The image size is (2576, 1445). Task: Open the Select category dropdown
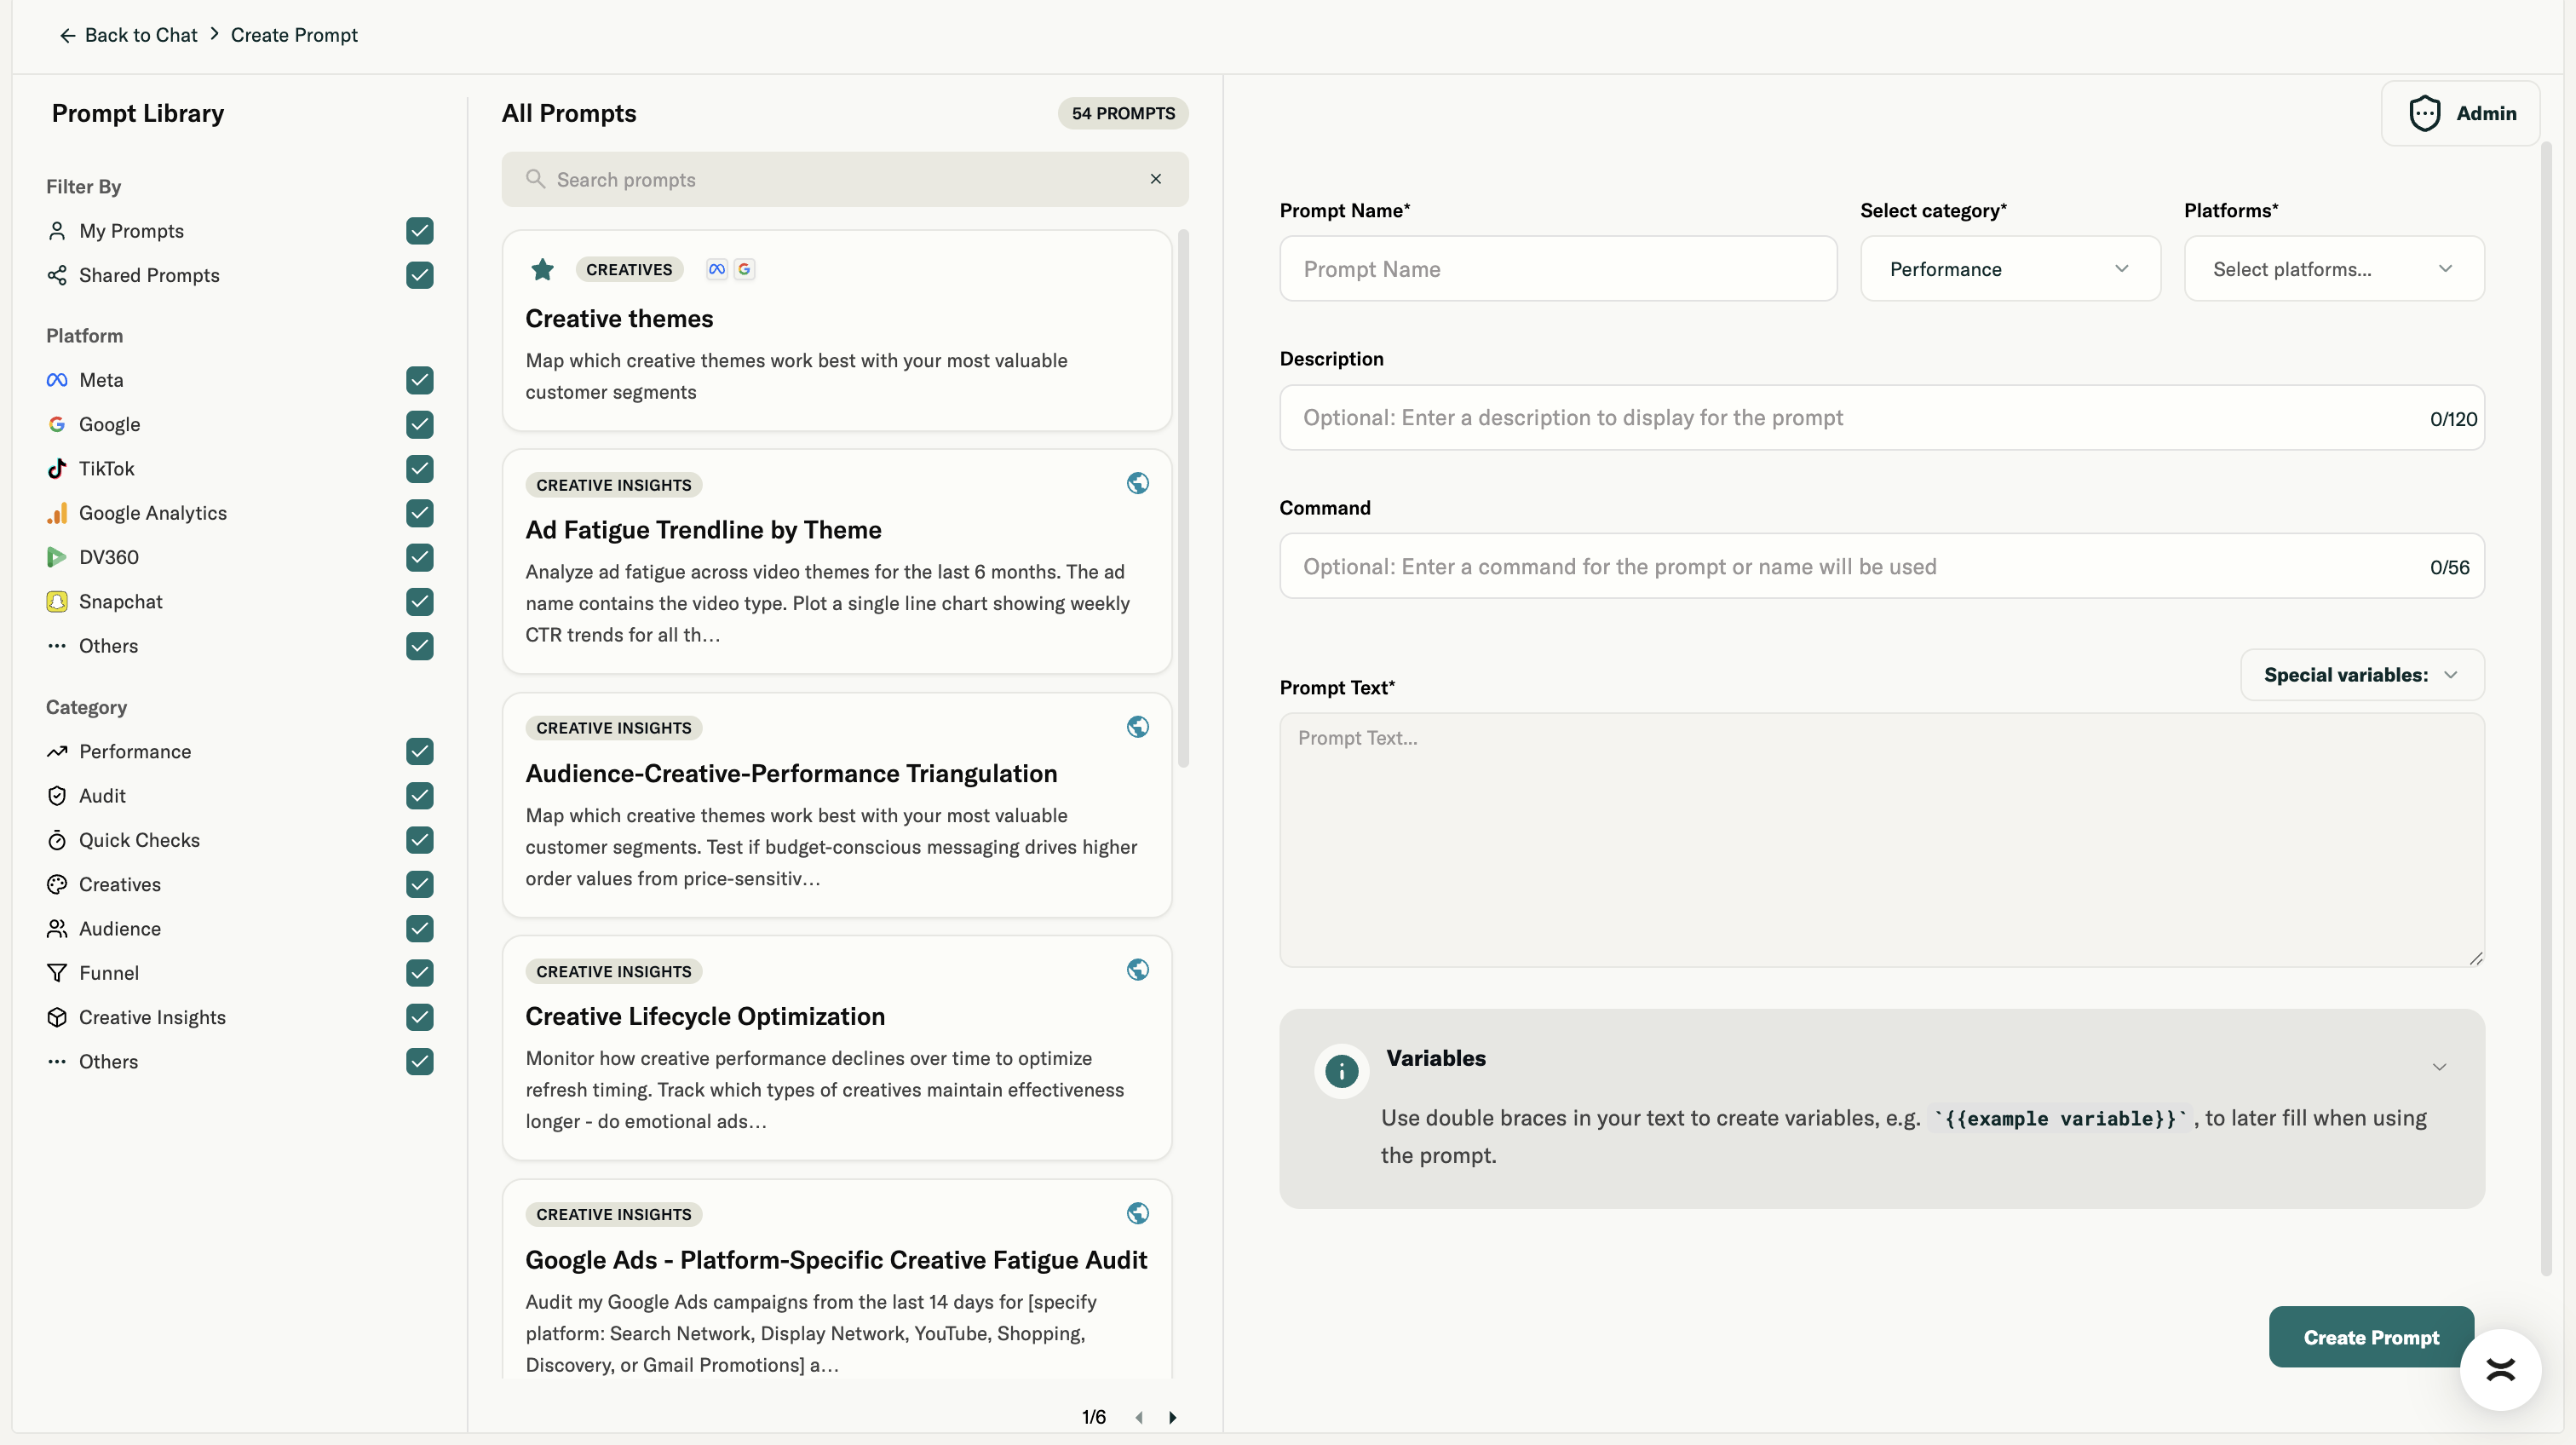click(2009, 269)
